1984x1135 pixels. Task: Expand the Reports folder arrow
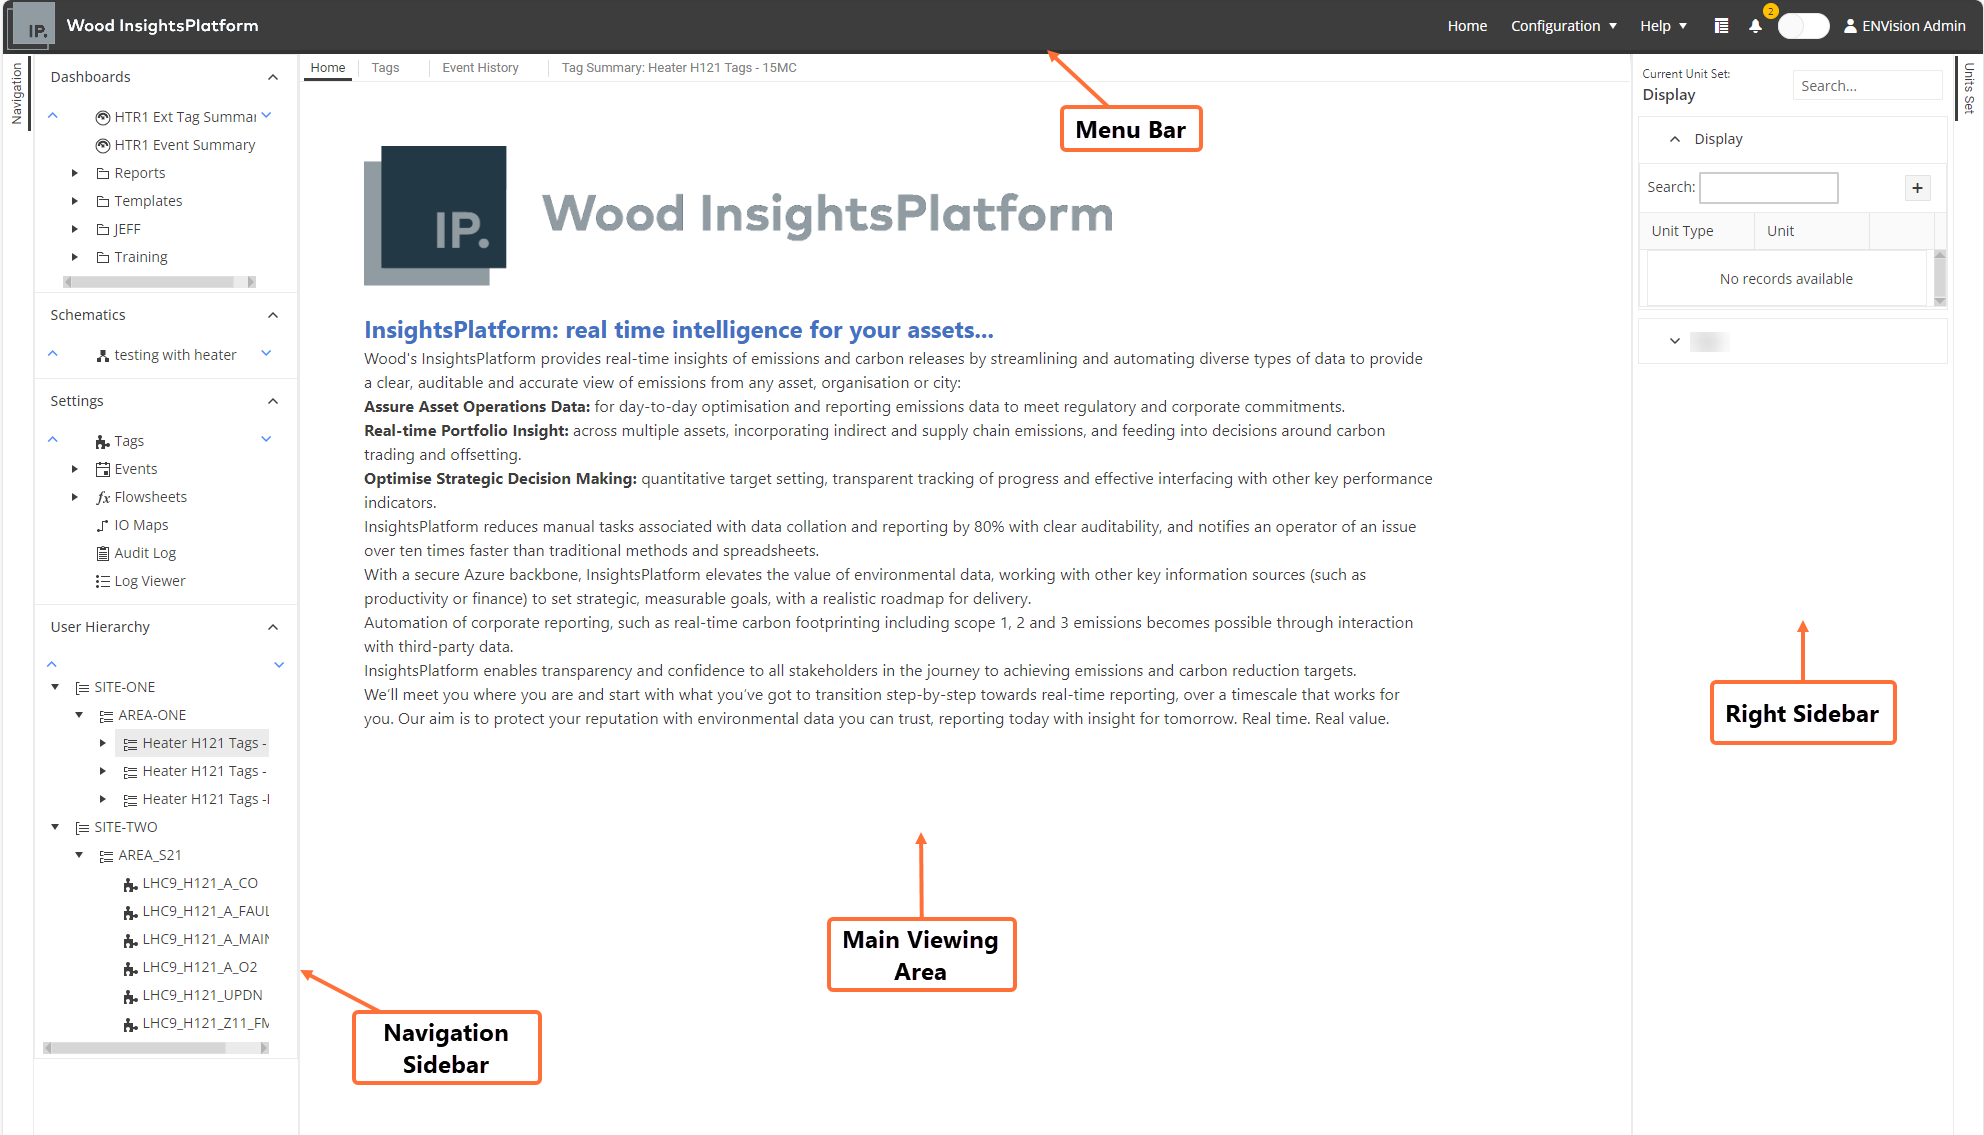pos(75,173)
